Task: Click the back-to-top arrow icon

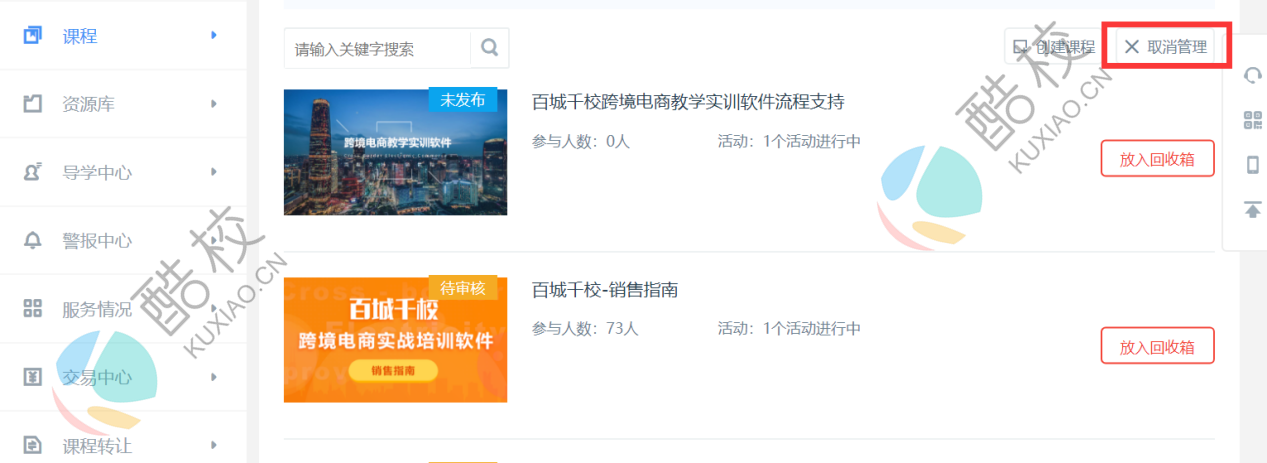Action: coord(1251,209)
